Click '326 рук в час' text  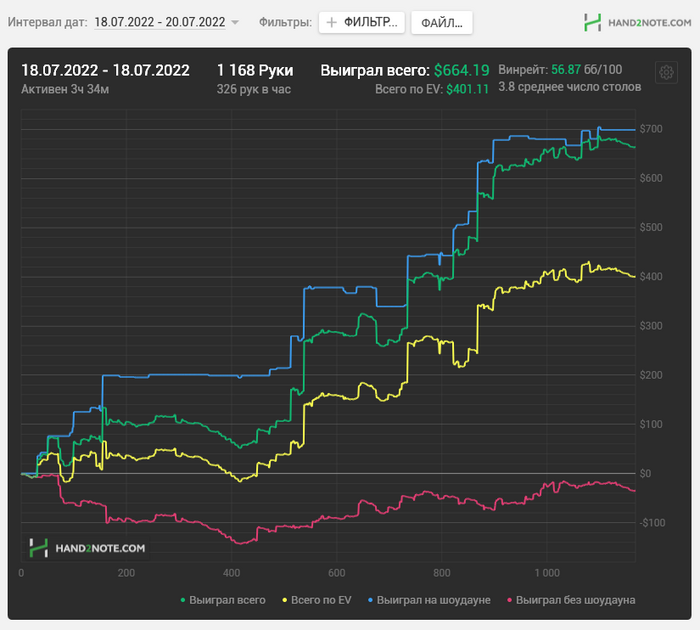coord(254,89)
